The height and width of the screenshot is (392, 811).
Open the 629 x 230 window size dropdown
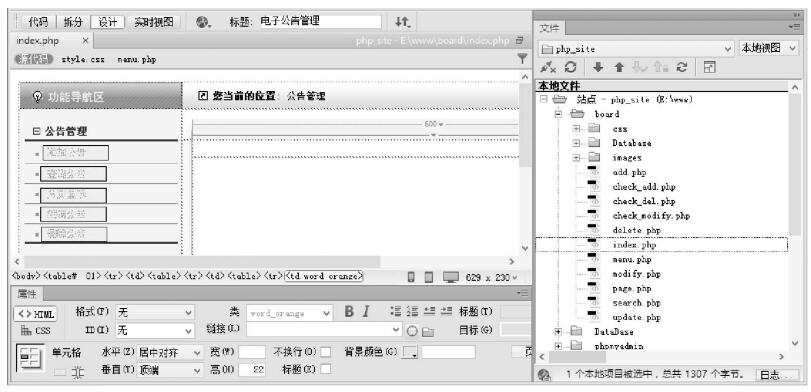(491, 277)
